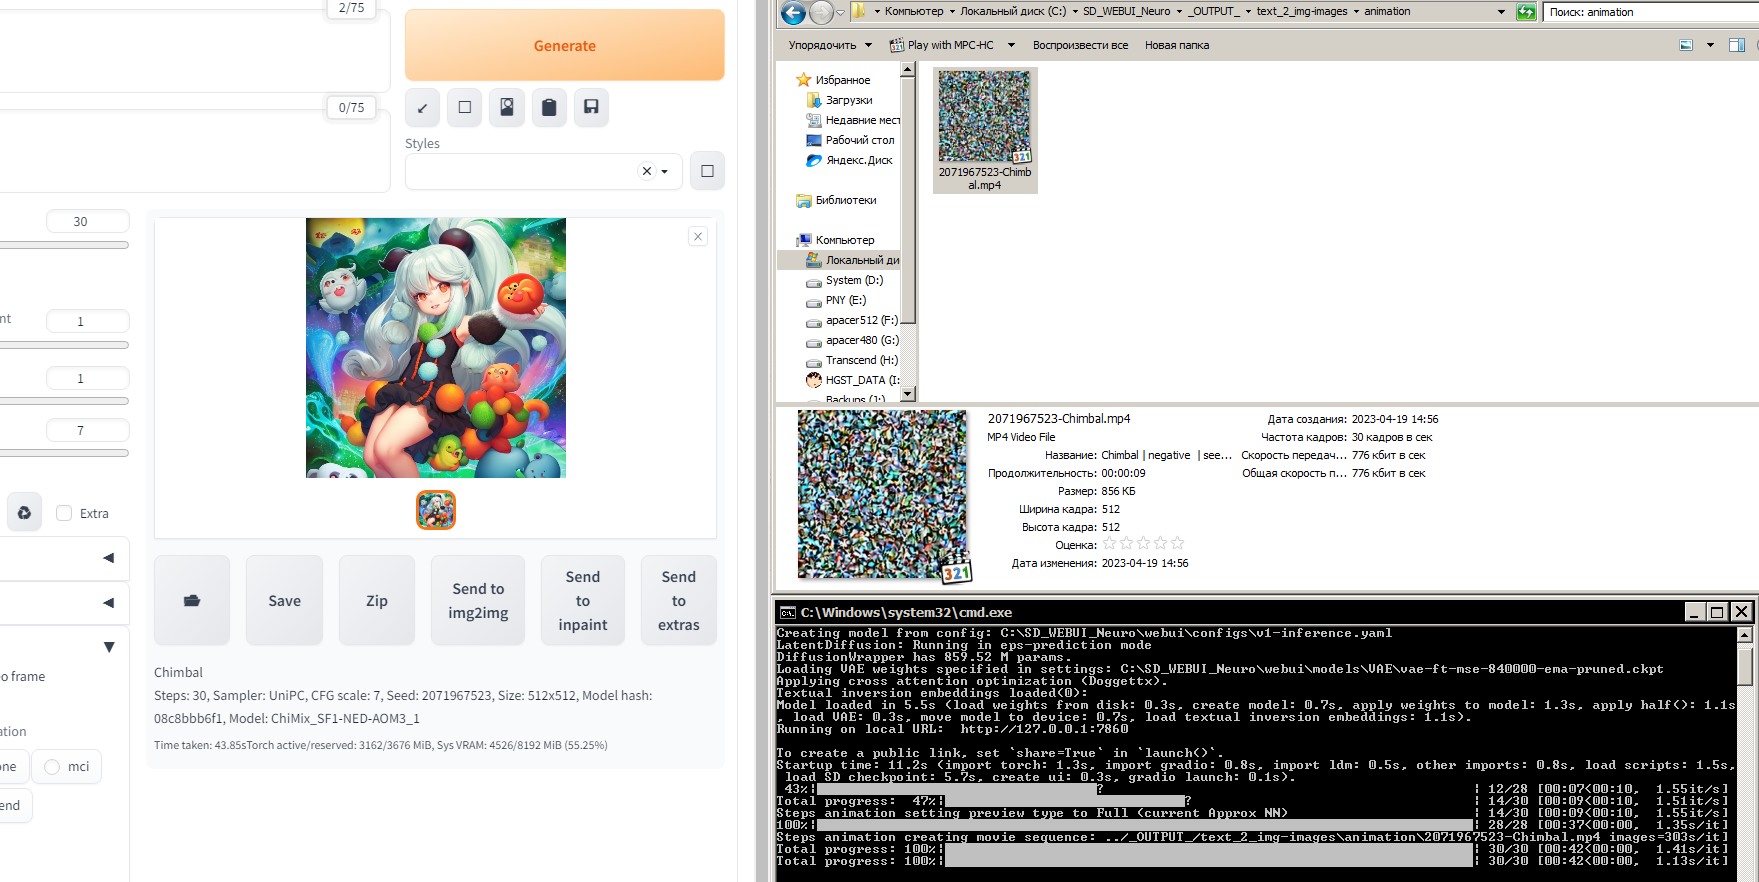Image resolution: width=1759 pixels, height=882 pixels.
Task: Click the steps number field showing 30
Action: point(88,221)
